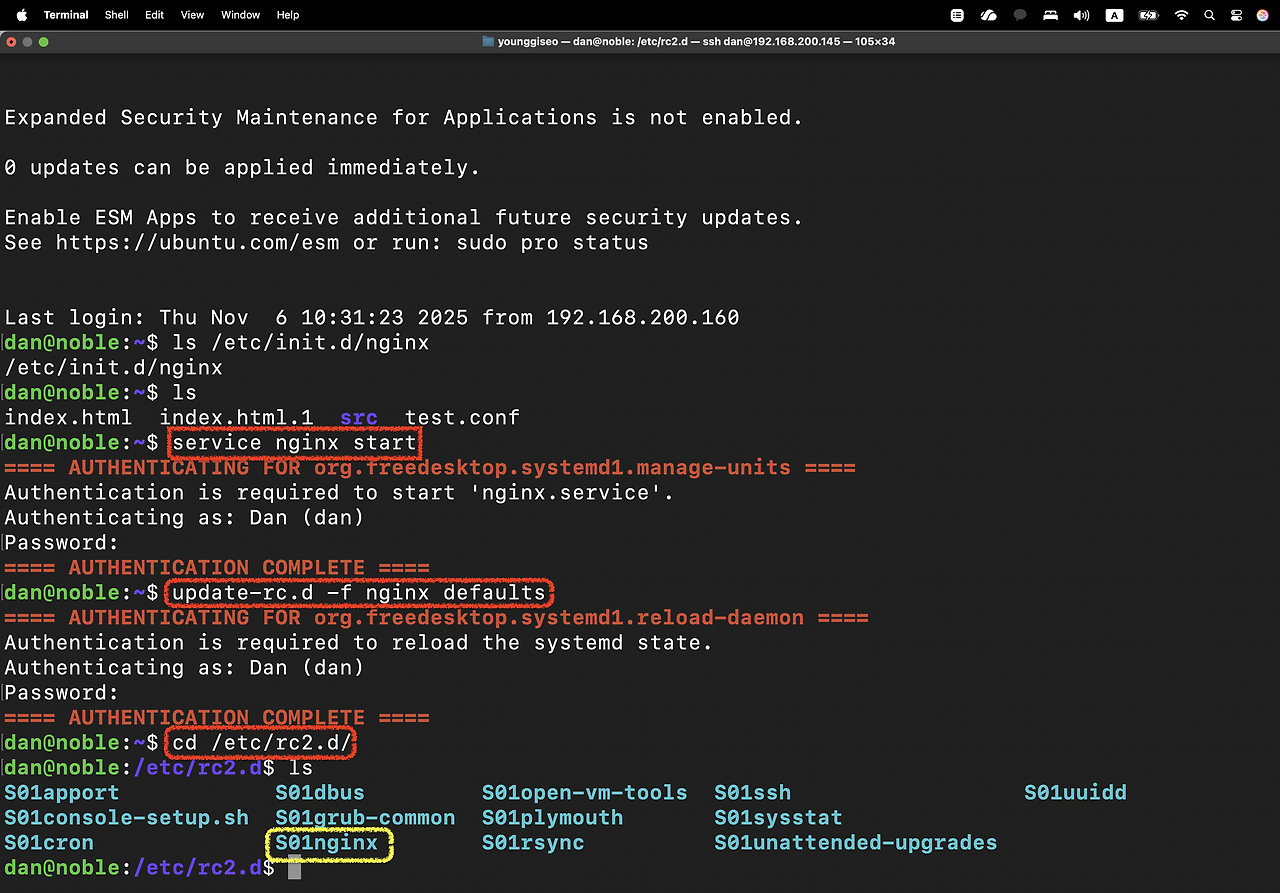The image size is (1280, 893).
Task: Click the 'Expanded Security Maintenance' line
Action: click(404, 118)
